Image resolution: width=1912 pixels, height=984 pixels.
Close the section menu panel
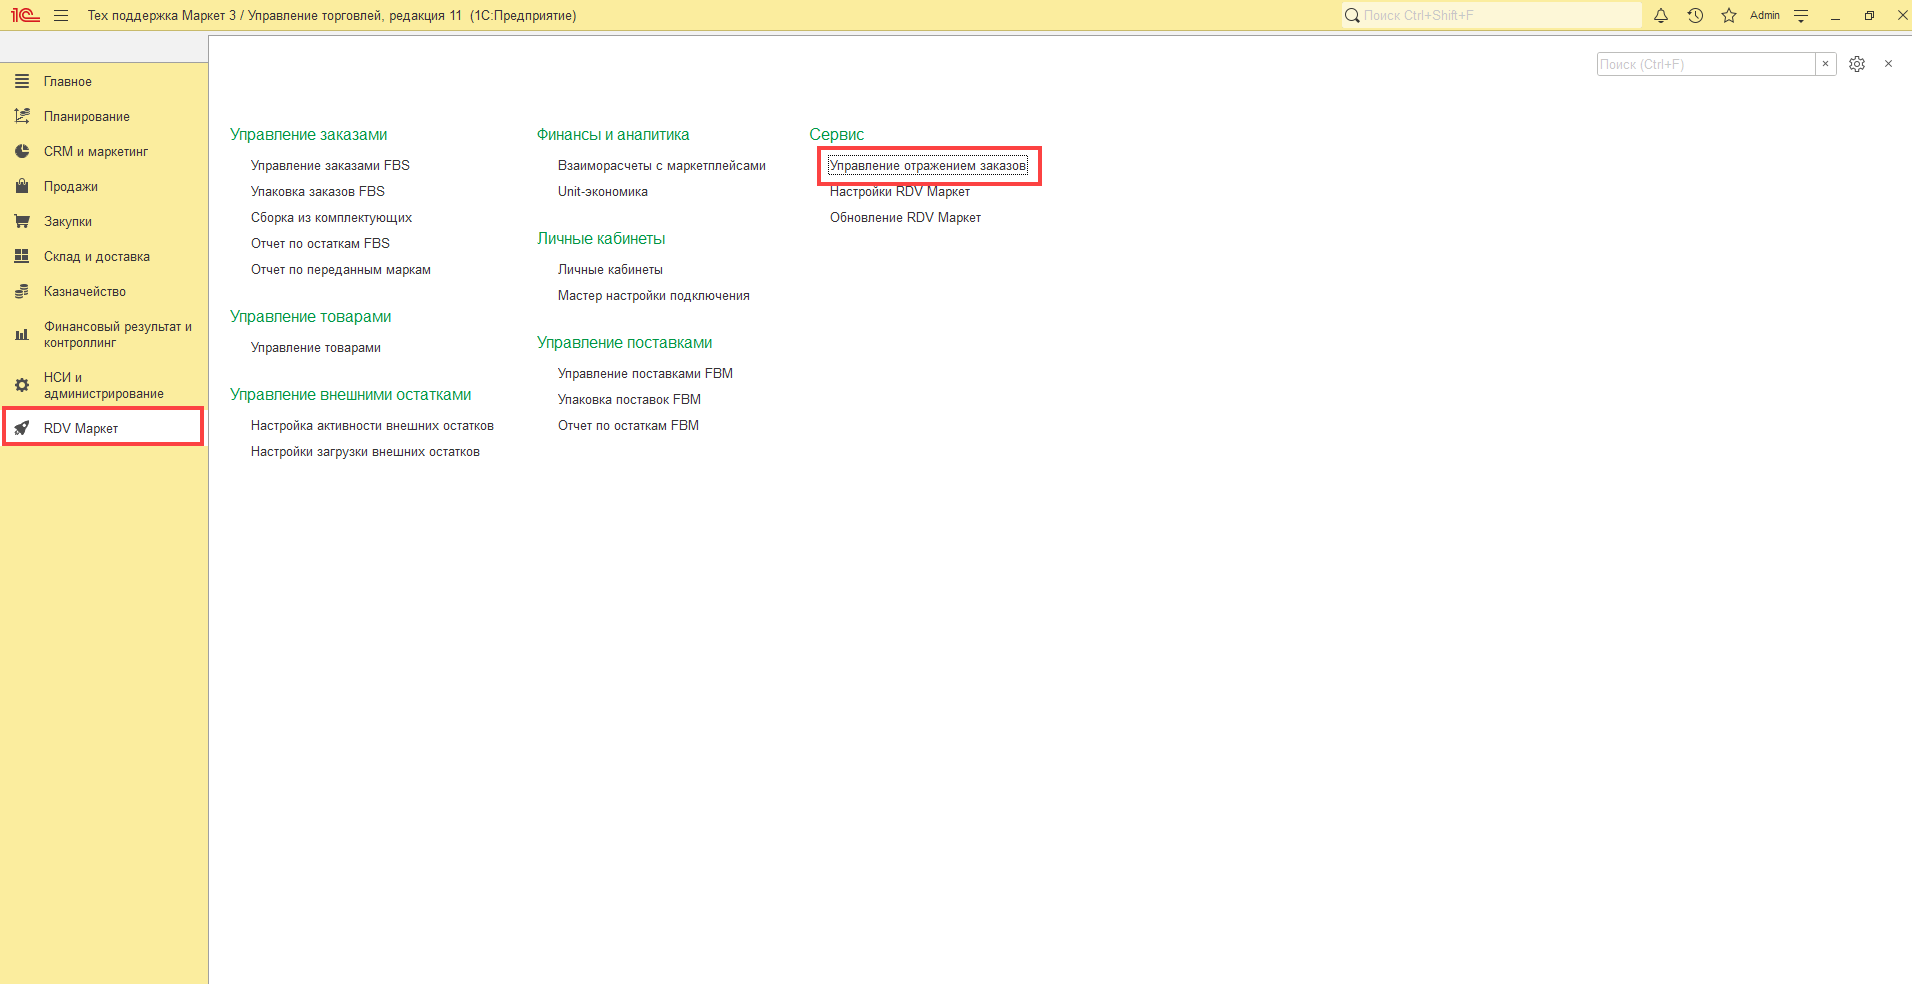point(1888,64)
